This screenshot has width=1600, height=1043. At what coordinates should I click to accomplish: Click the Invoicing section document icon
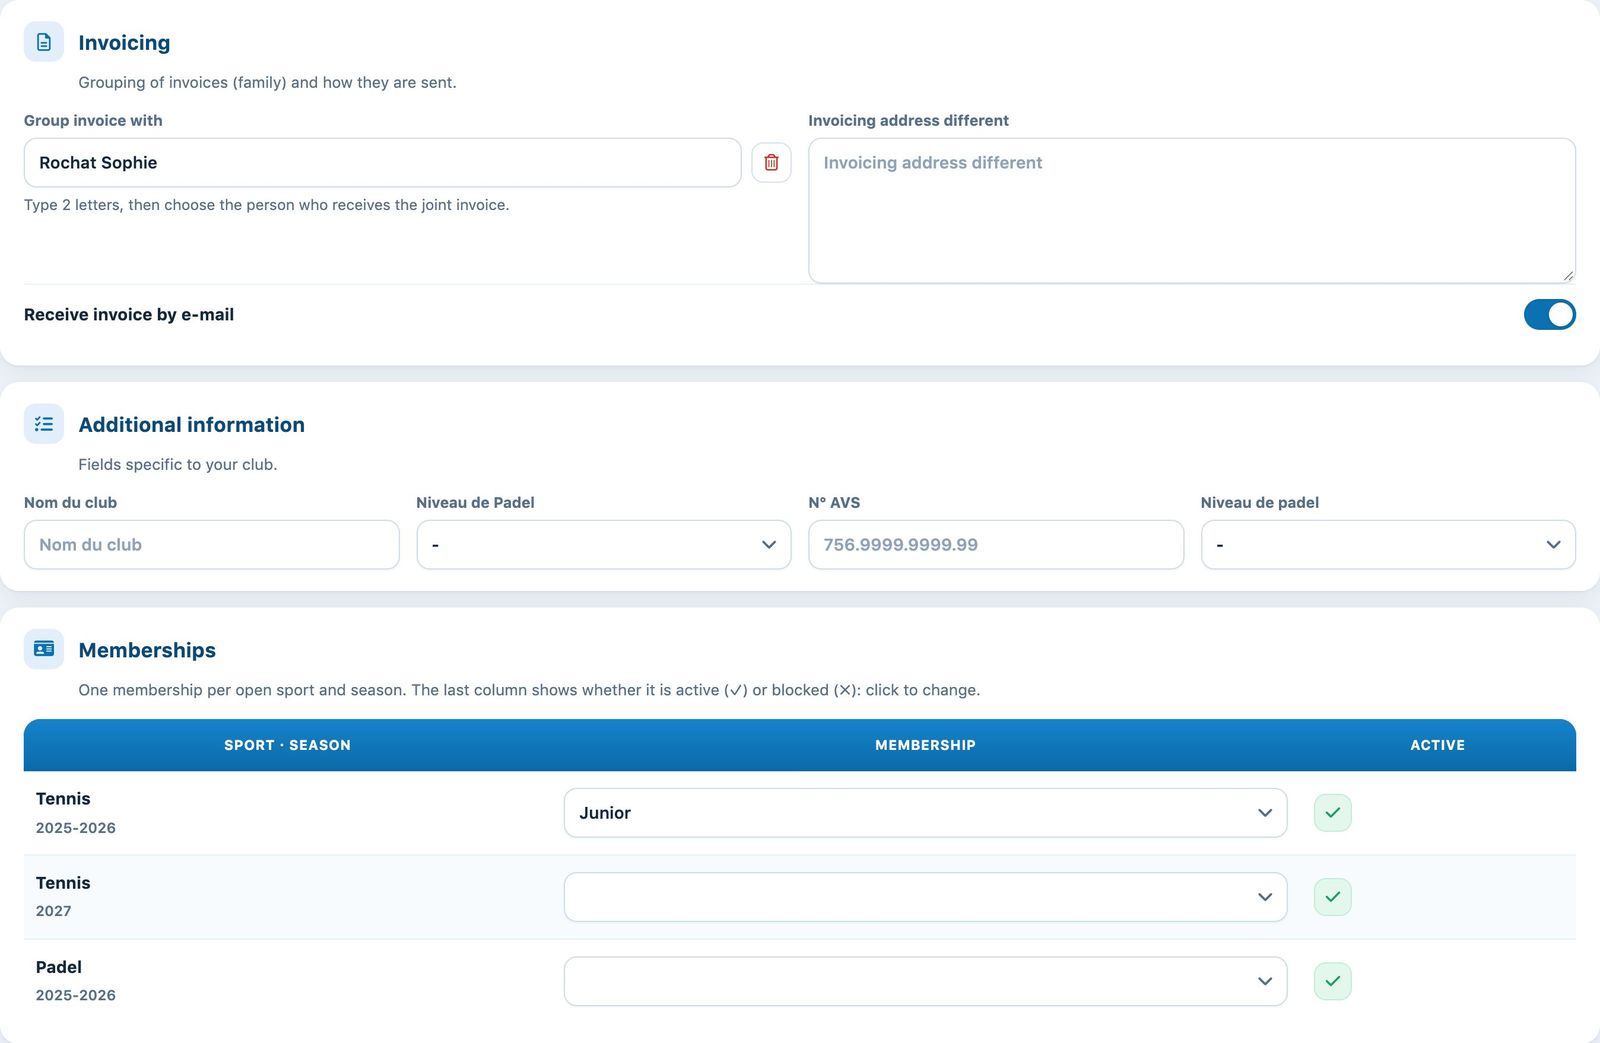click(43, 42)
